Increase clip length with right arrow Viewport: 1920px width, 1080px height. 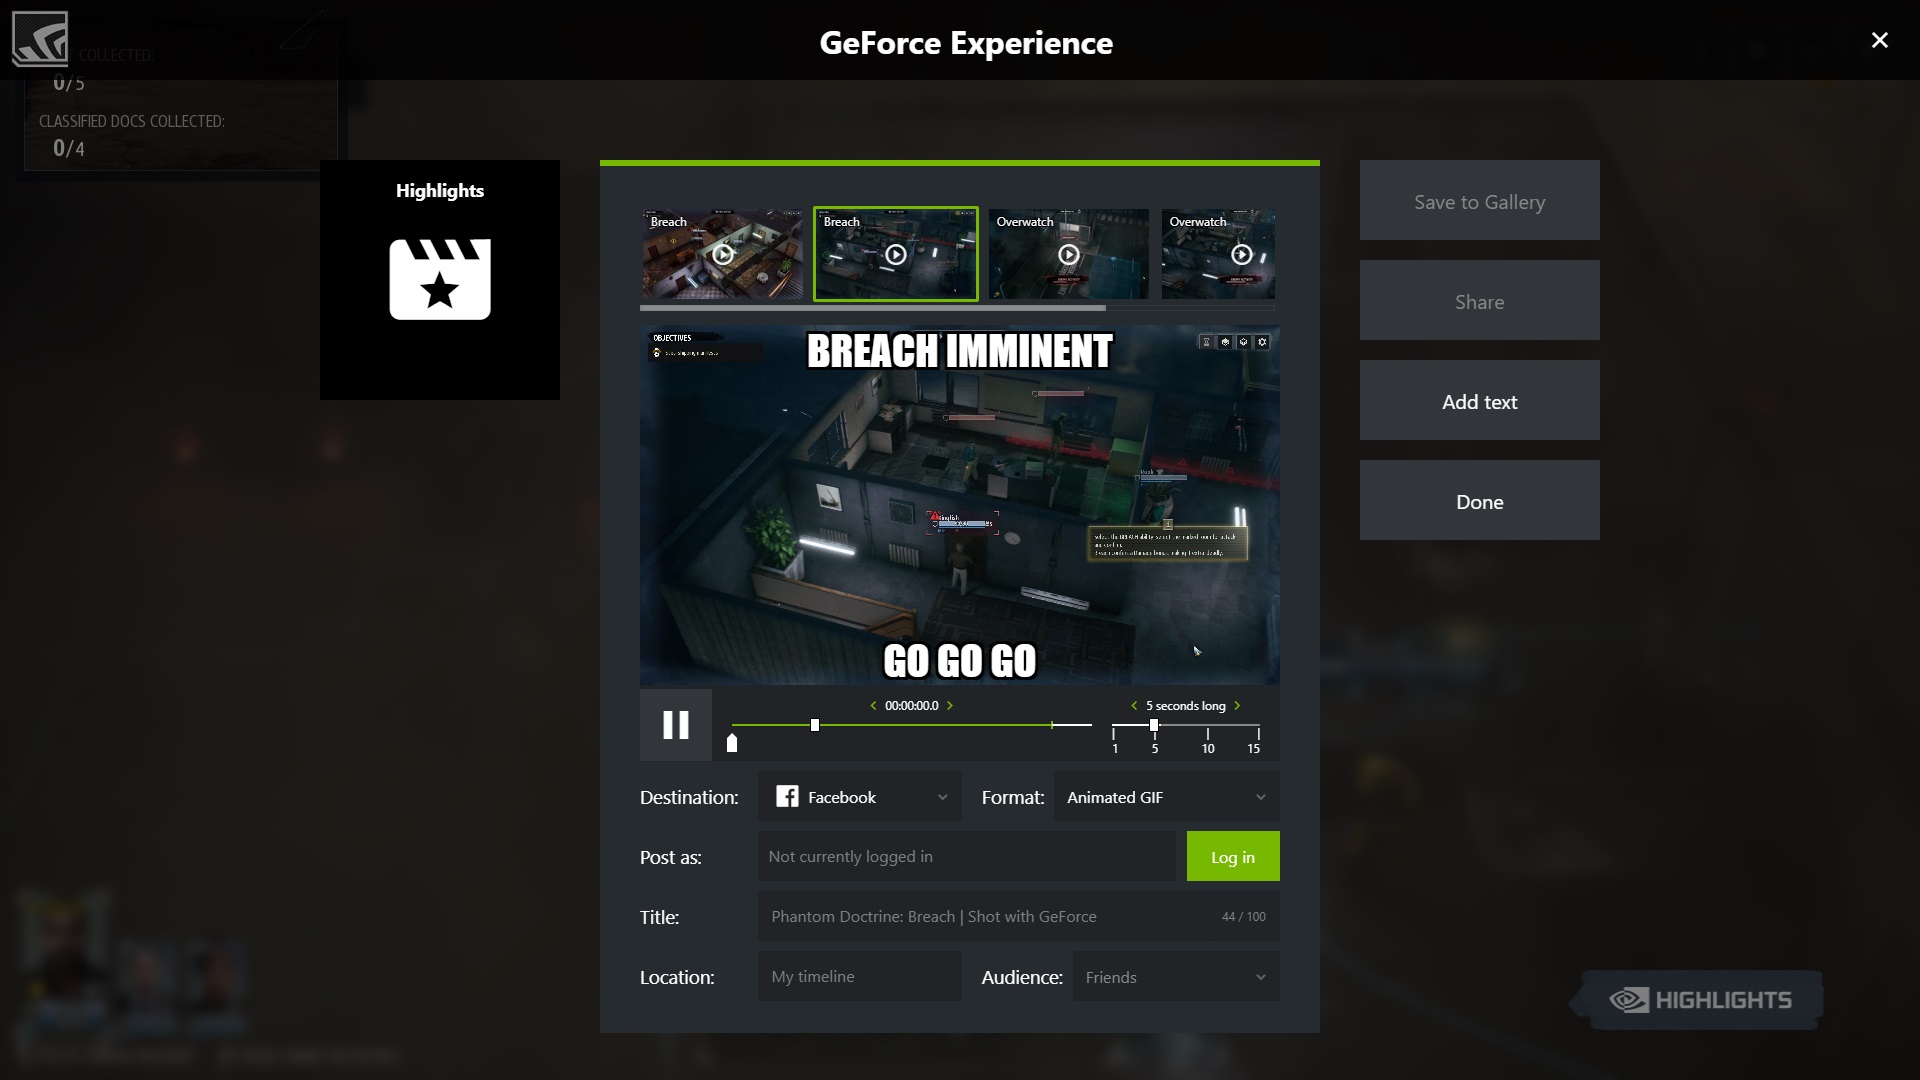point(1238,706)
